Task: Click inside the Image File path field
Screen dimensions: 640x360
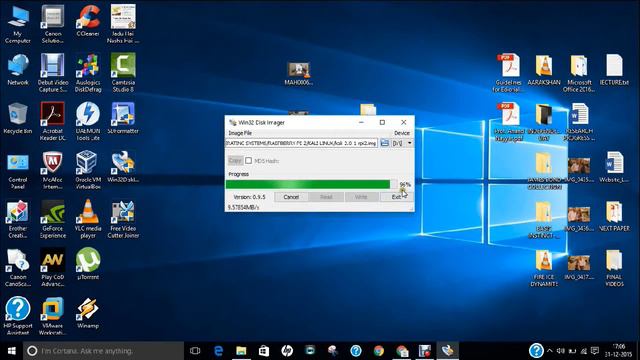Action: [302, 143]
